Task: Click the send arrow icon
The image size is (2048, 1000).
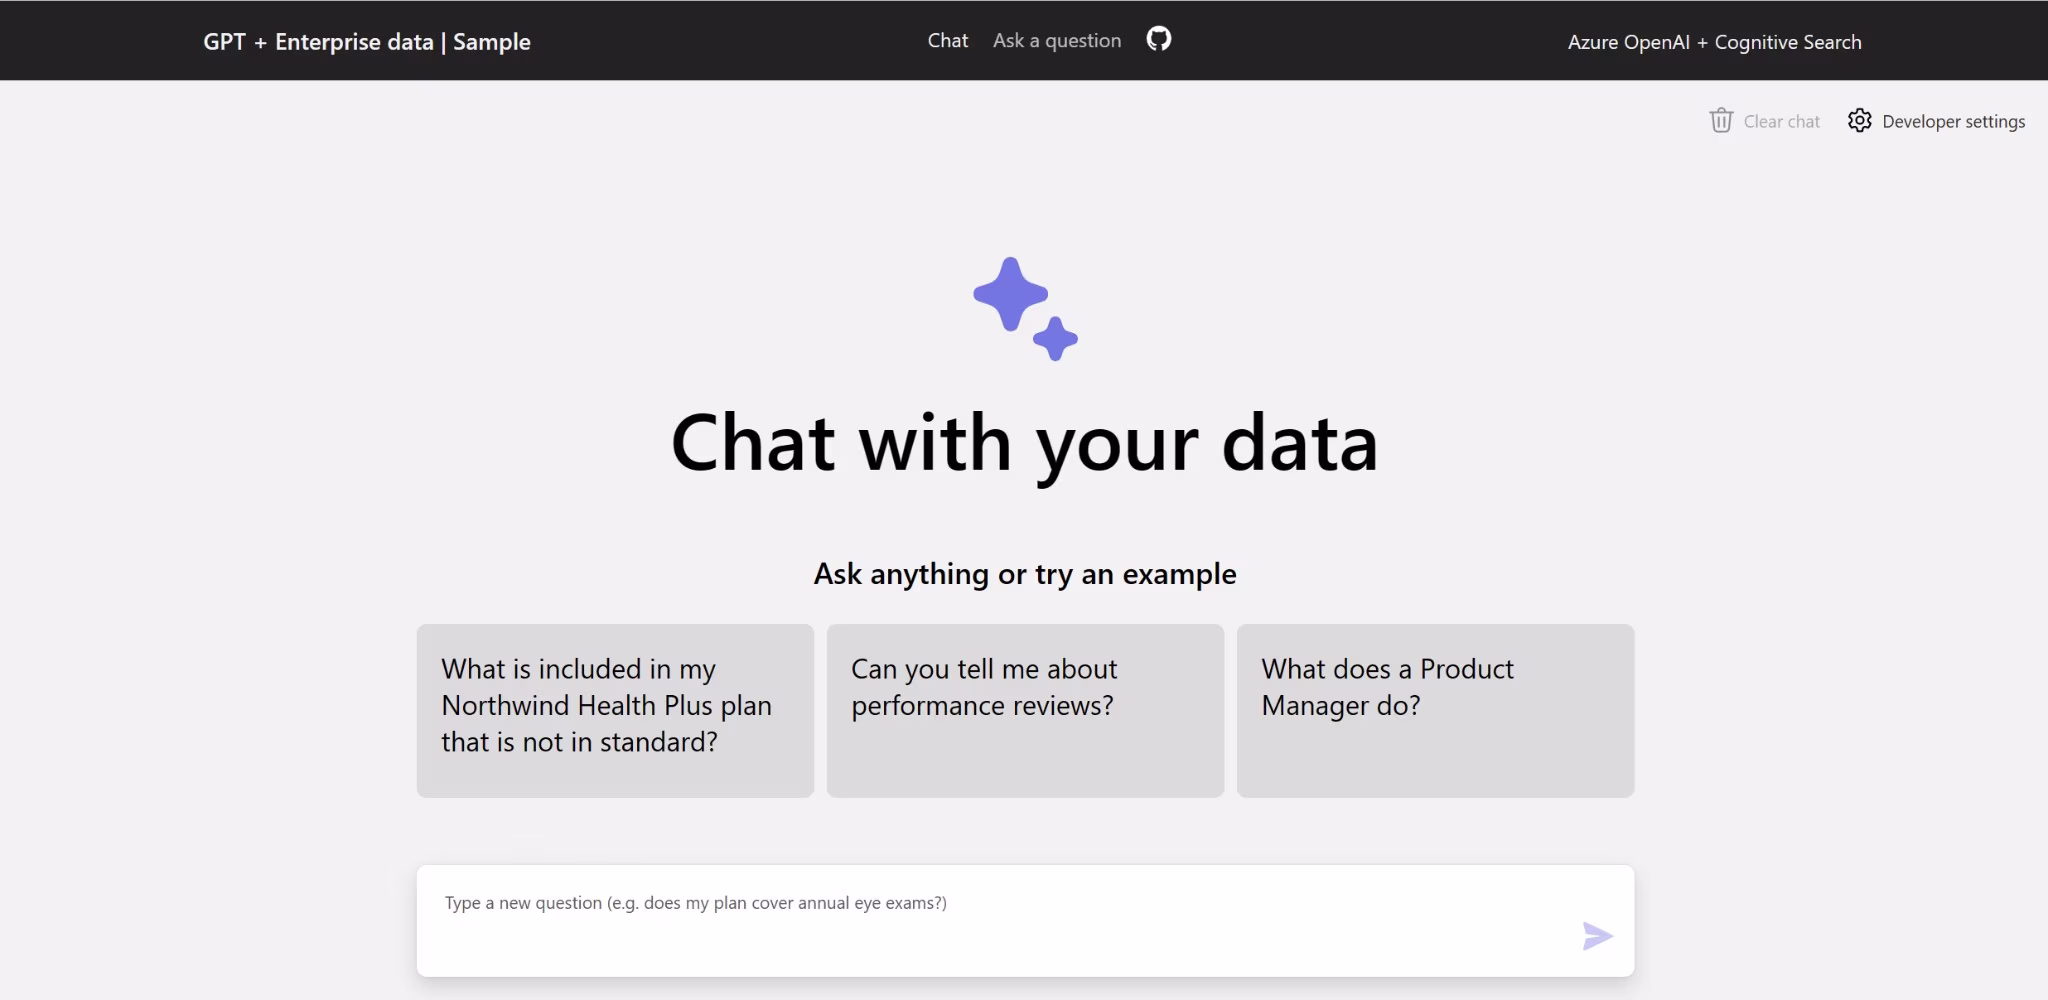Action: pos(1597,936)
